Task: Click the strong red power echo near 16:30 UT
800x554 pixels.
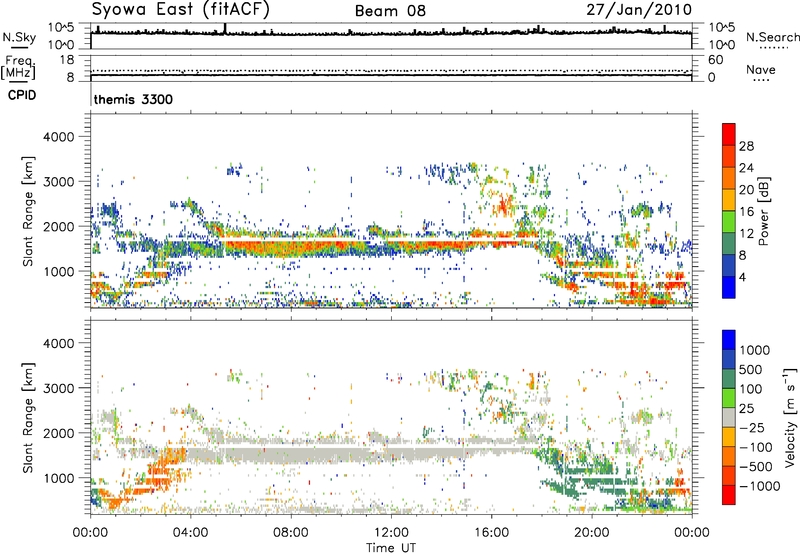Action: [504, 205]
